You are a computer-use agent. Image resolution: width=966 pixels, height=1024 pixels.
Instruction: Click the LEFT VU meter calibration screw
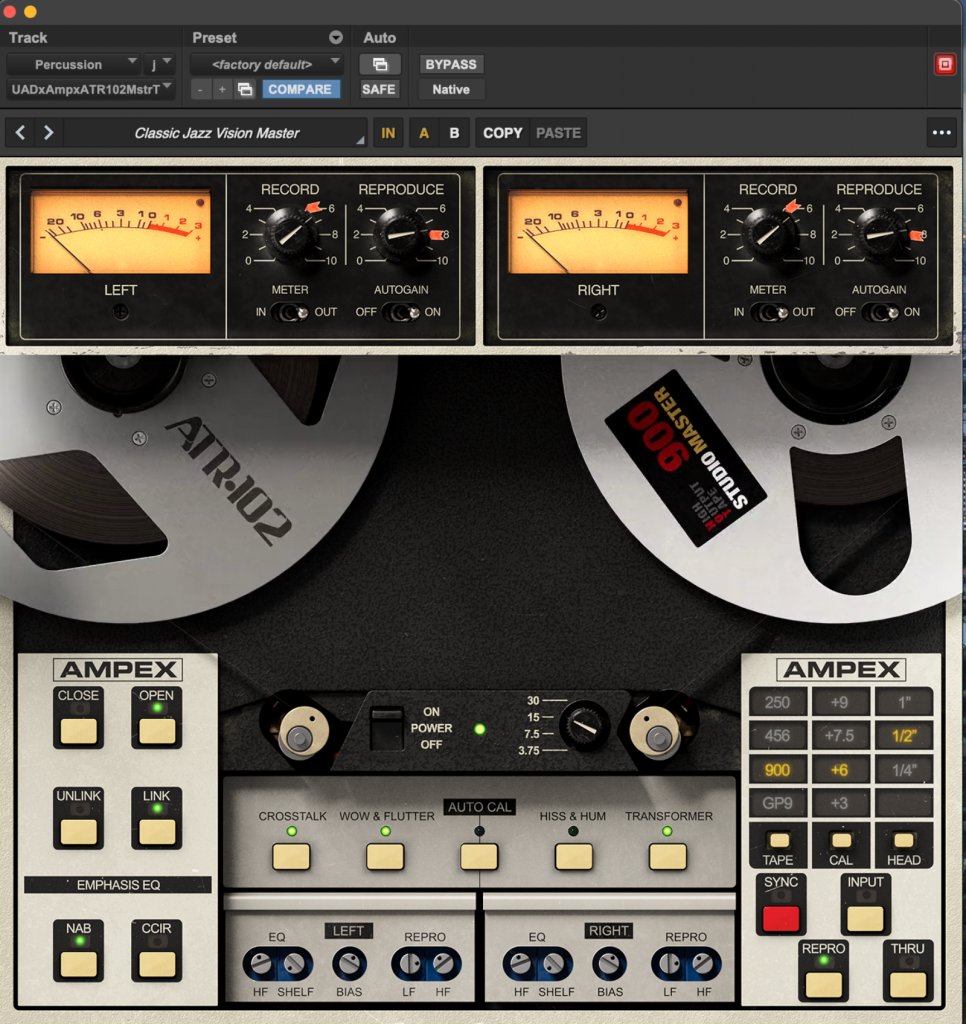120,312
